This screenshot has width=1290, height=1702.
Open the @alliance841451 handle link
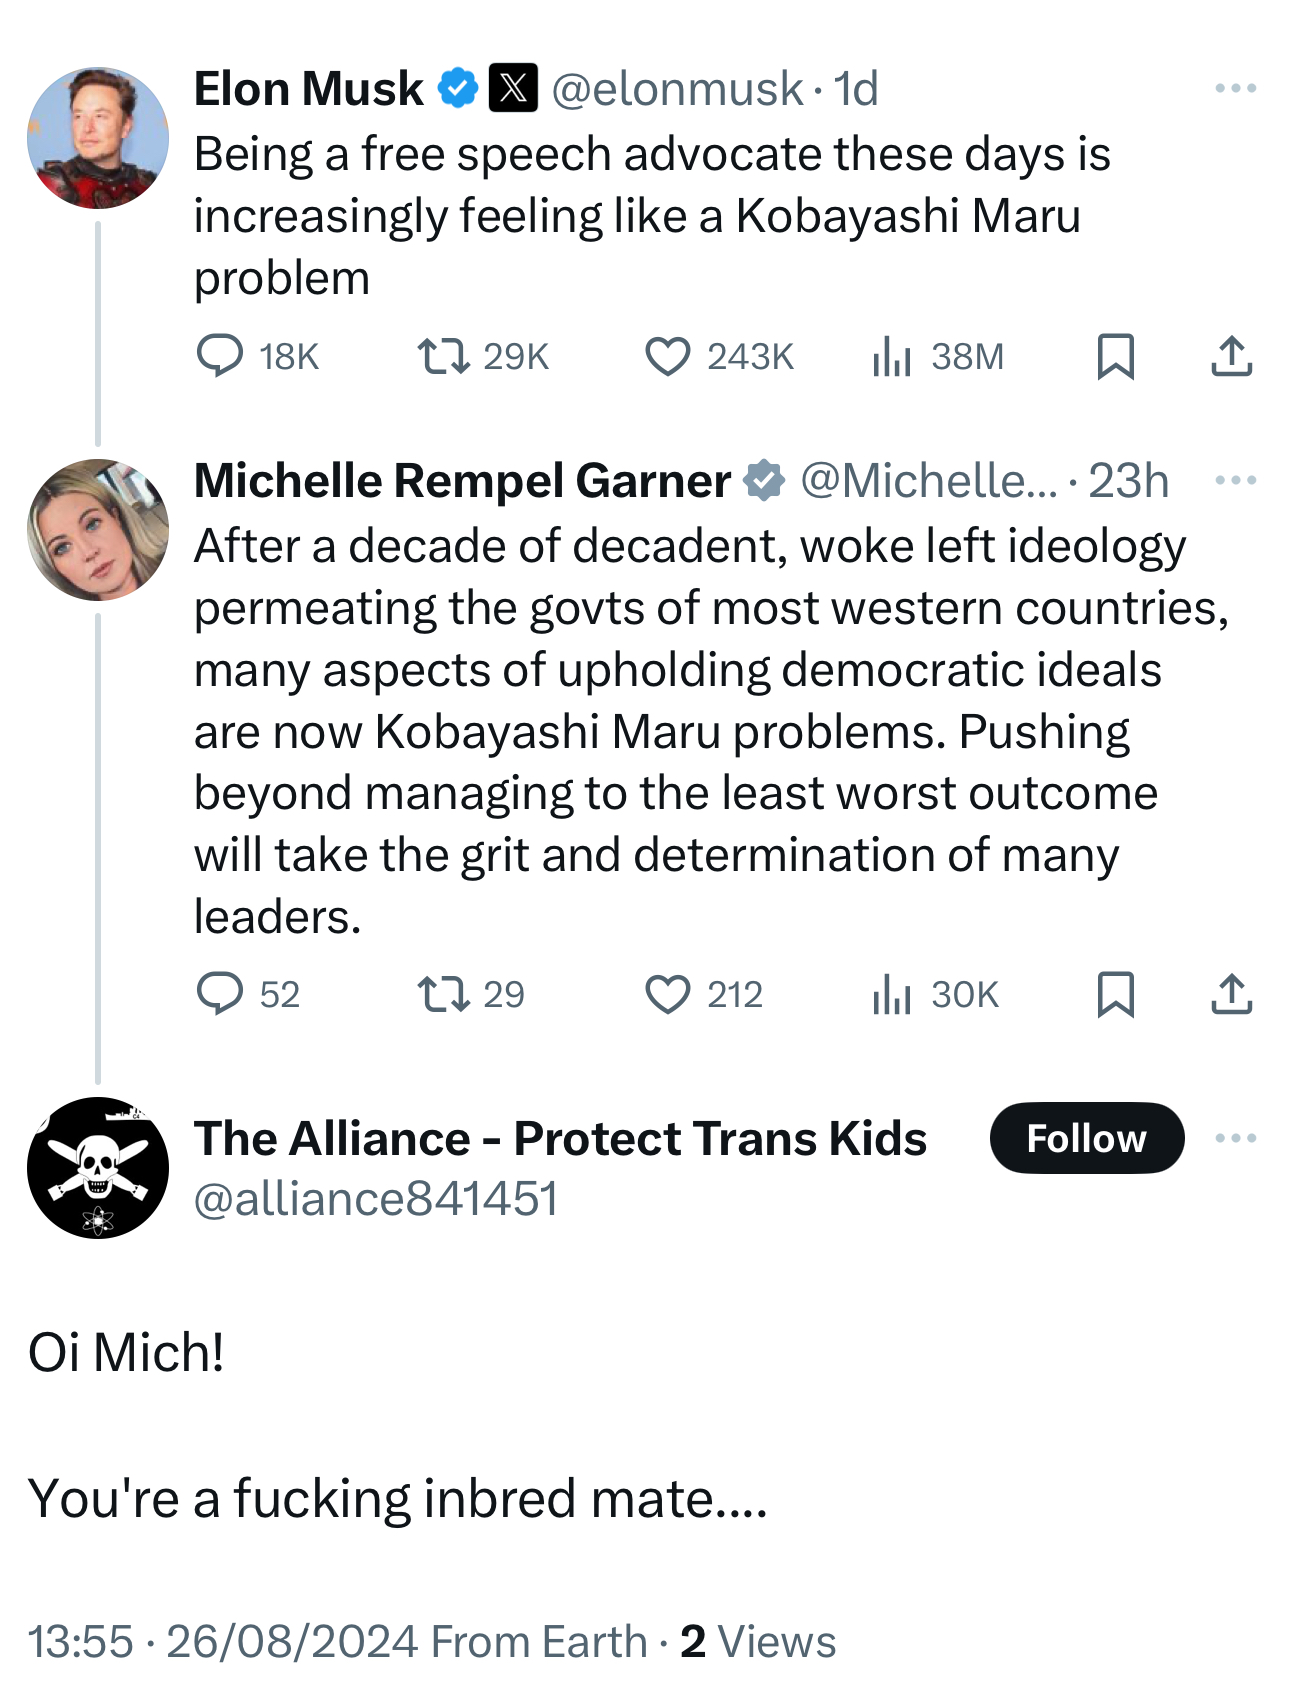coord(376,1198)
